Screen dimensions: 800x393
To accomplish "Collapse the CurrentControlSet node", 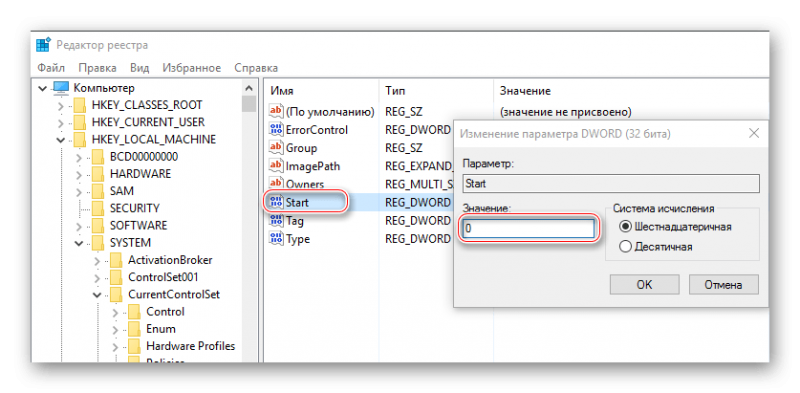I will pyautogui.click(x=97, y=294).
